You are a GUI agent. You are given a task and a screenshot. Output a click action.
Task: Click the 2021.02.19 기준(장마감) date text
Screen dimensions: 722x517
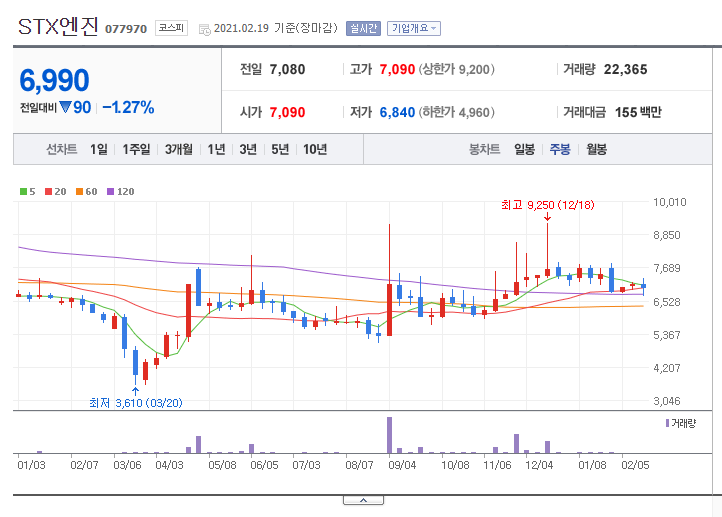point(275,28)
